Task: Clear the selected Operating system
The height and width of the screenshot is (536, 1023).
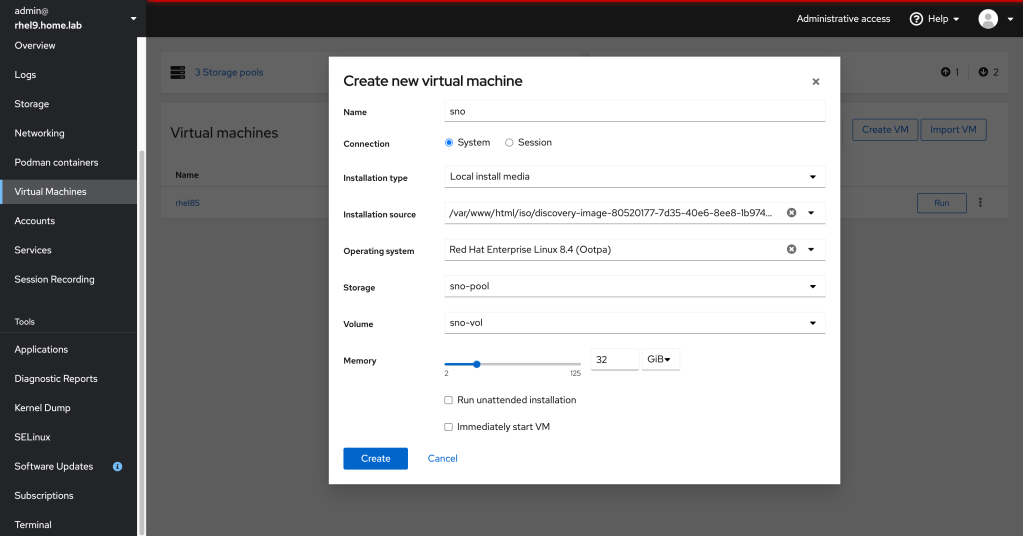Action: coord(791,250)
